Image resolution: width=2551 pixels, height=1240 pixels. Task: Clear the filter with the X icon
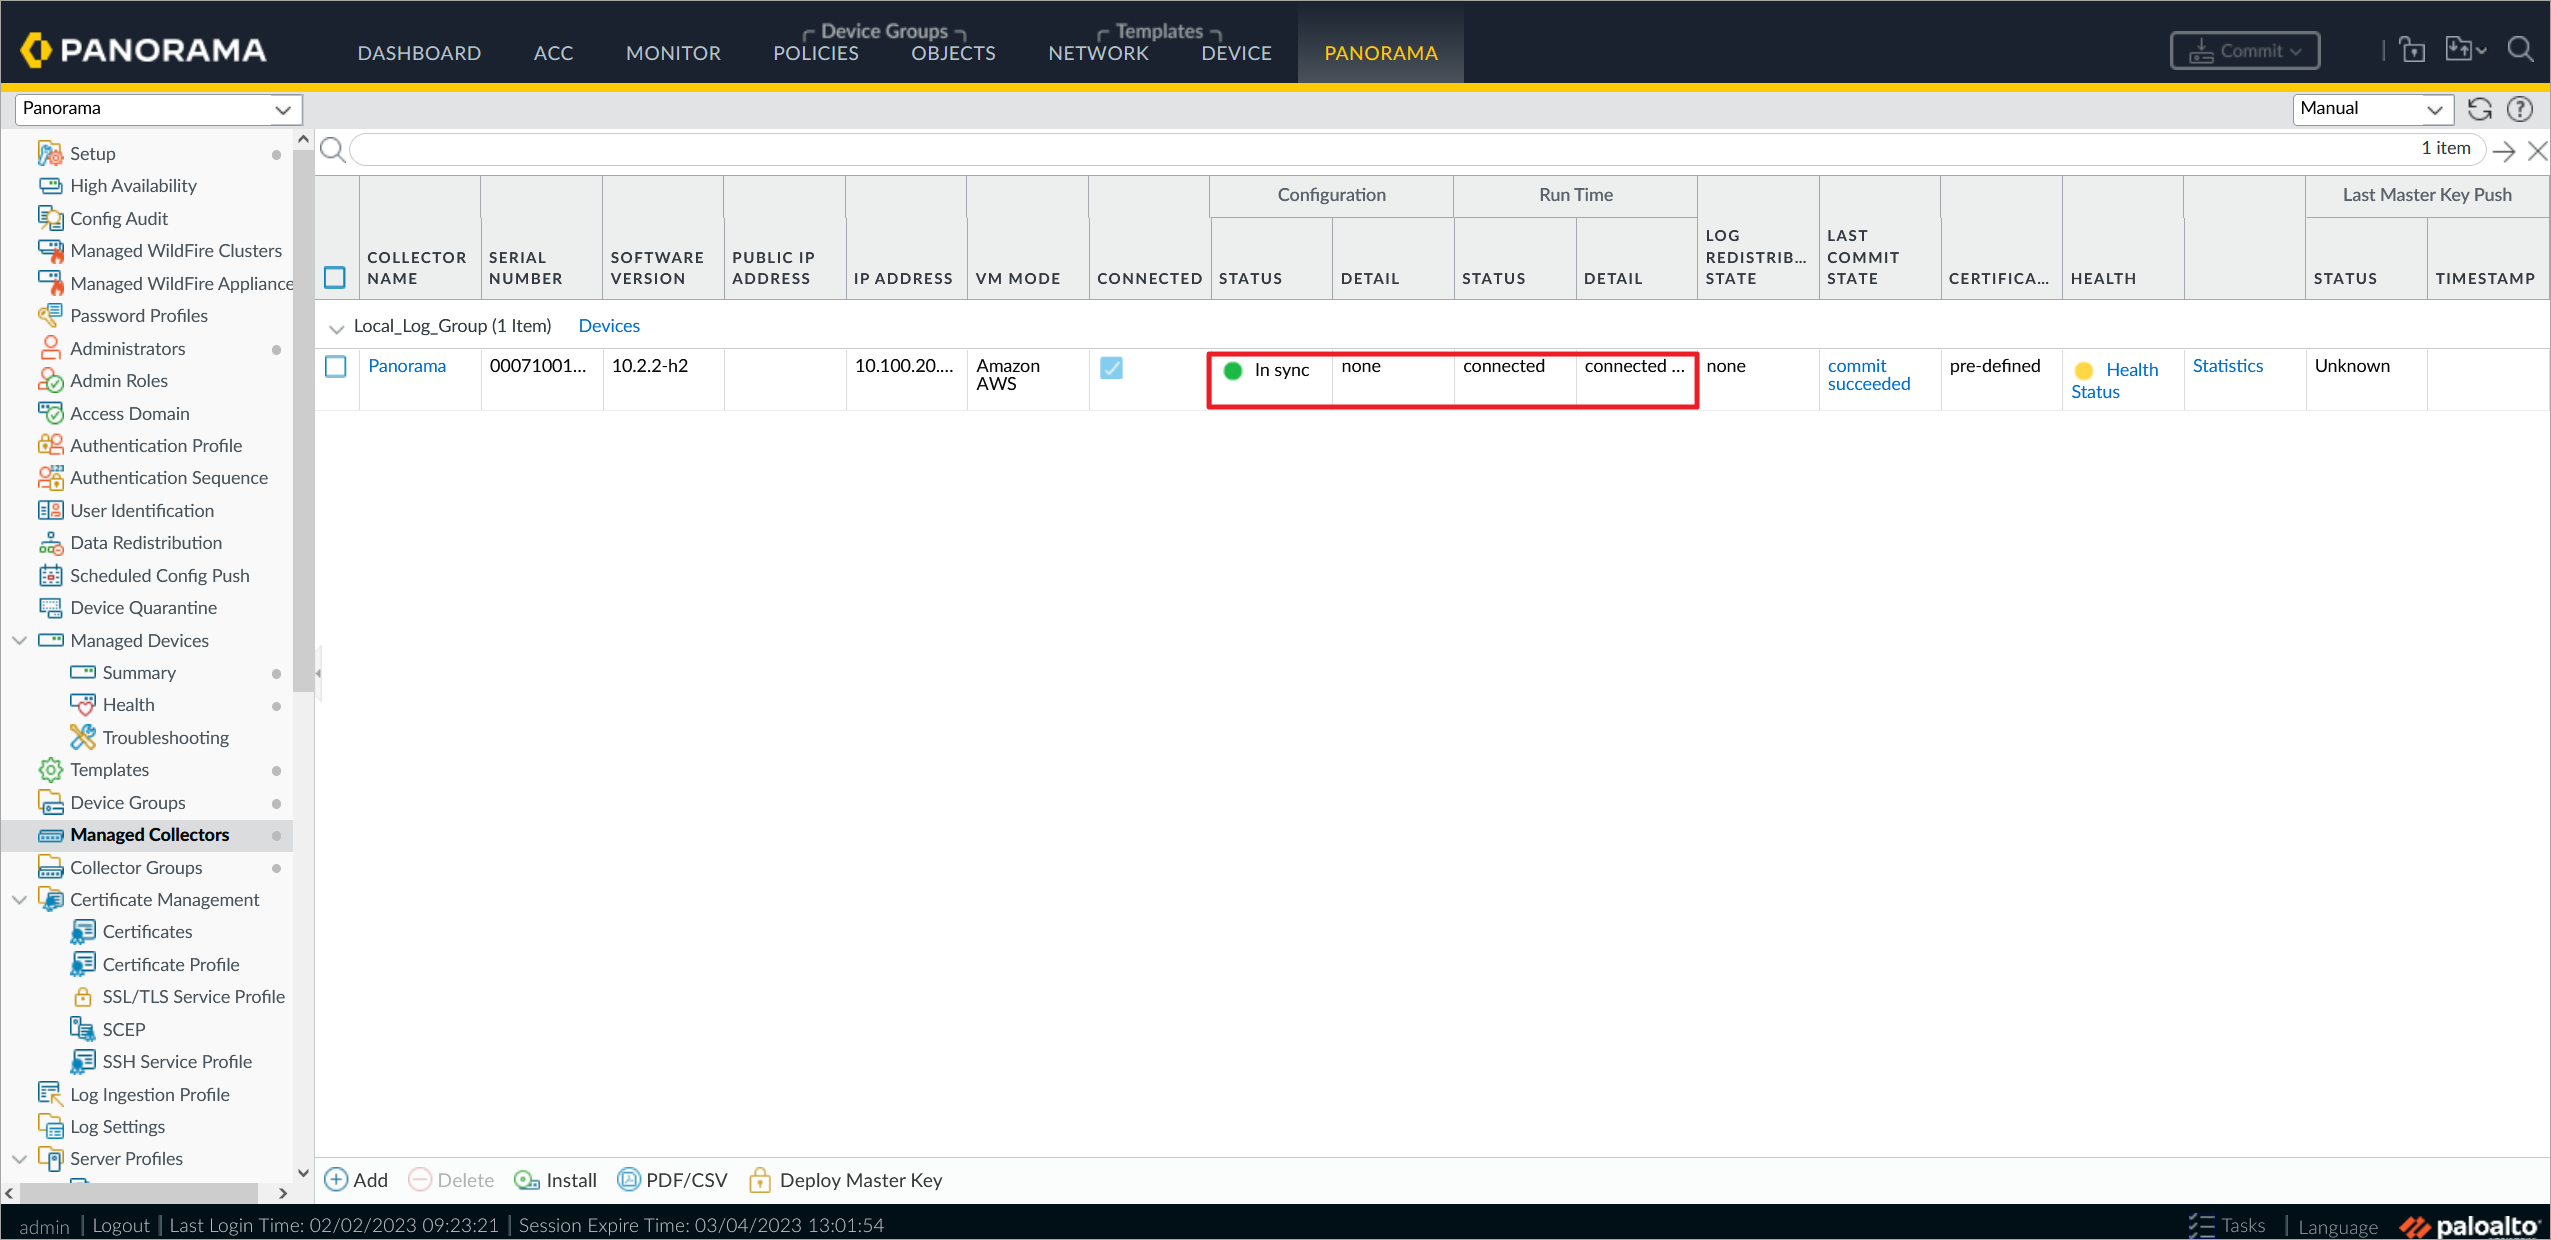(2538, 151)
